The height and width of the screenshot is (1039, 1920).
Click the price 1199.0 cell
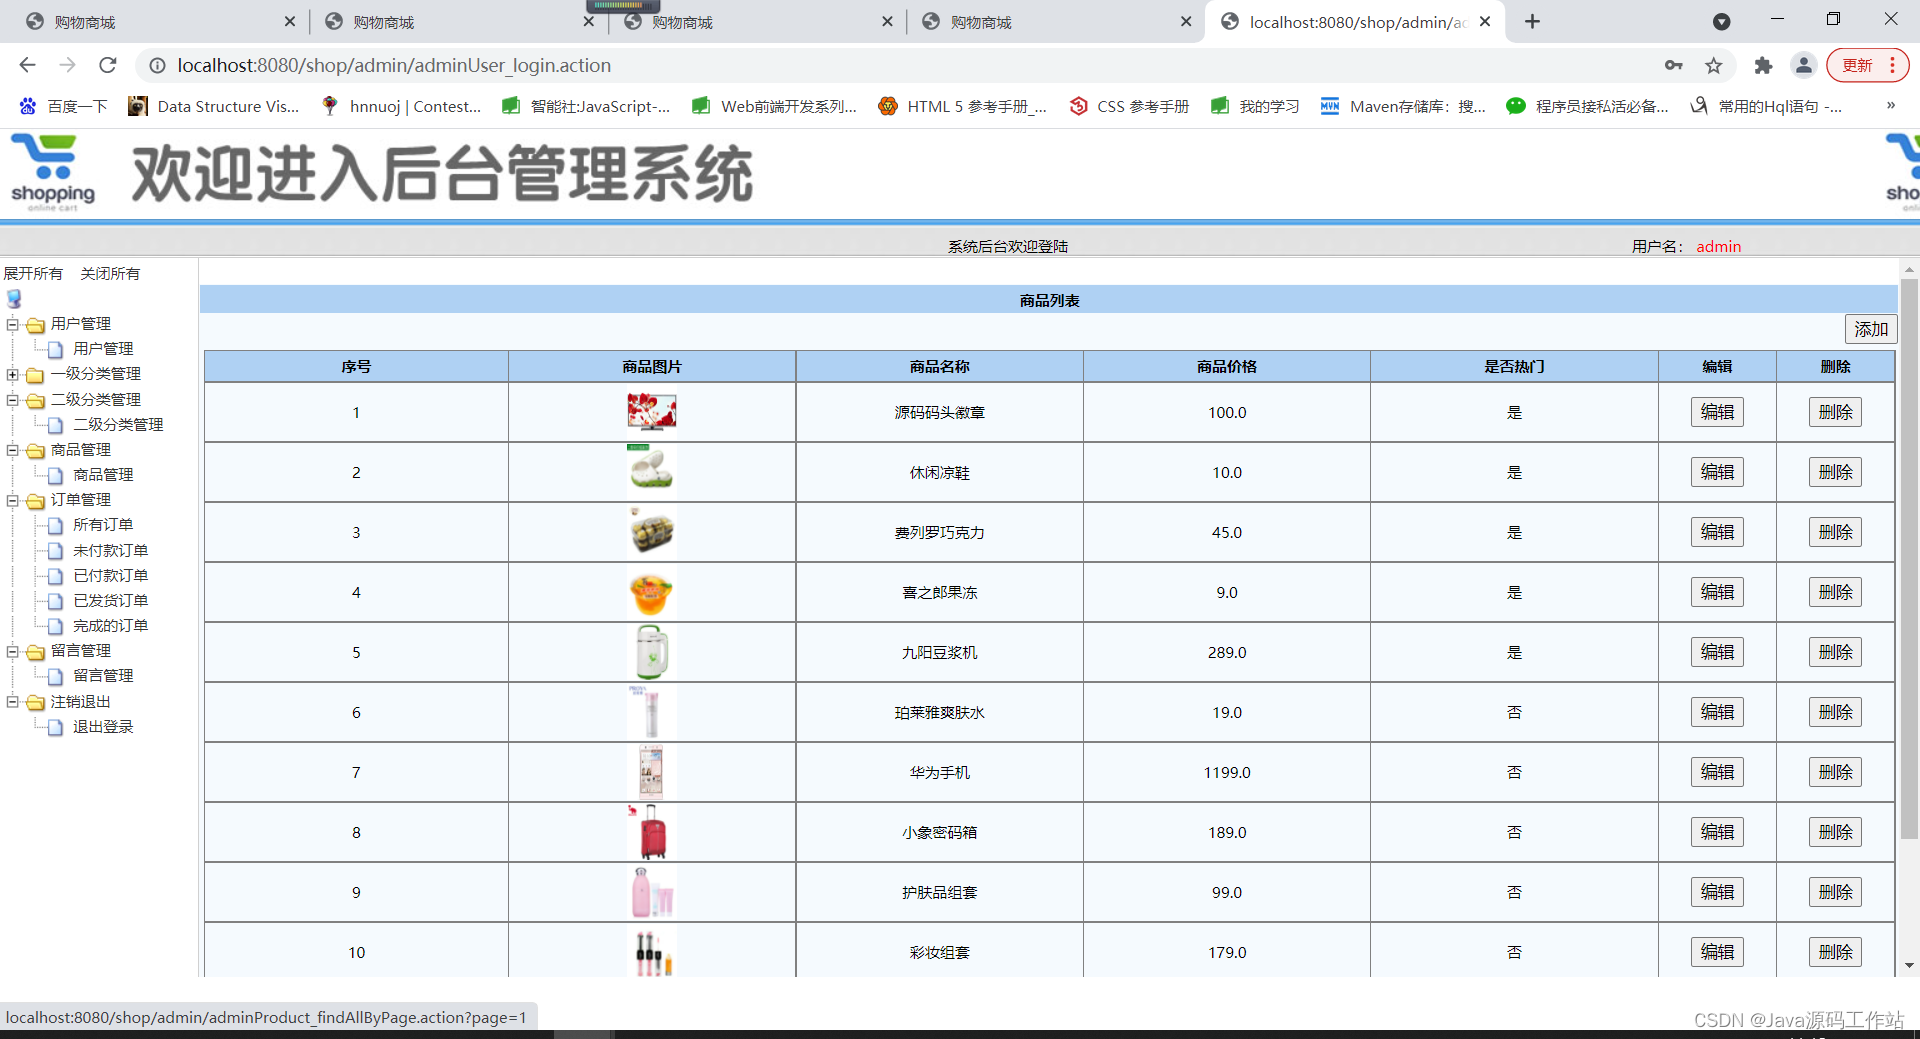pyautogui.click(x=1227, y=772)
